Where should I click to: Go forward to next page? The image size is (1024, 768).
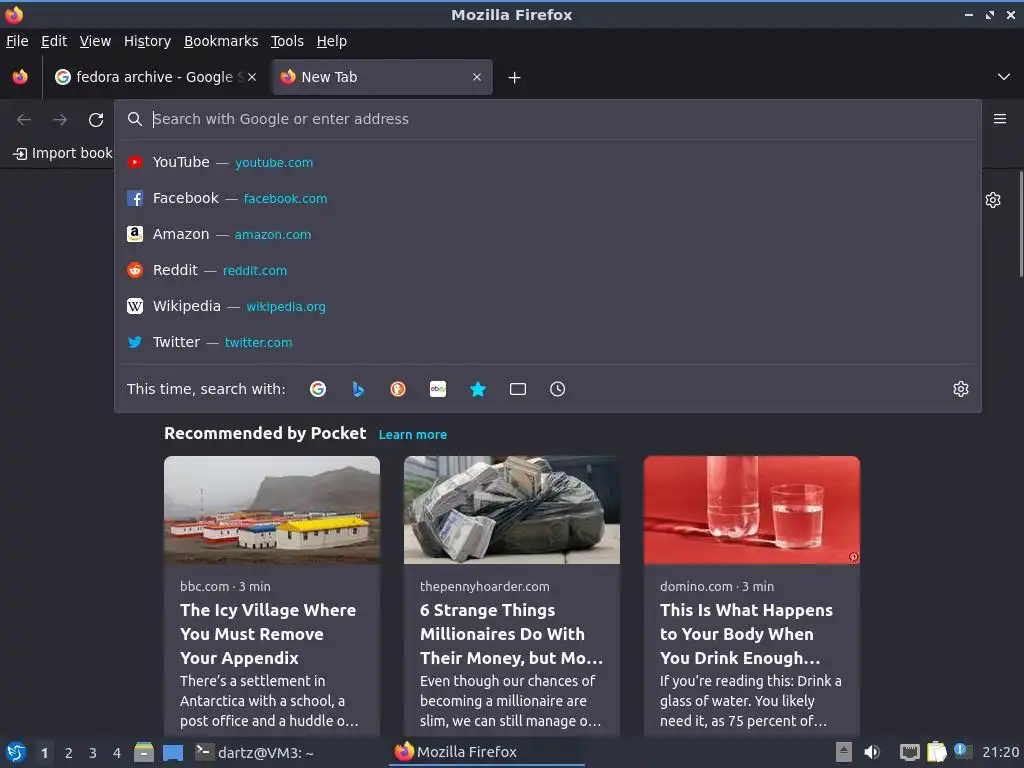coord(60,120)
